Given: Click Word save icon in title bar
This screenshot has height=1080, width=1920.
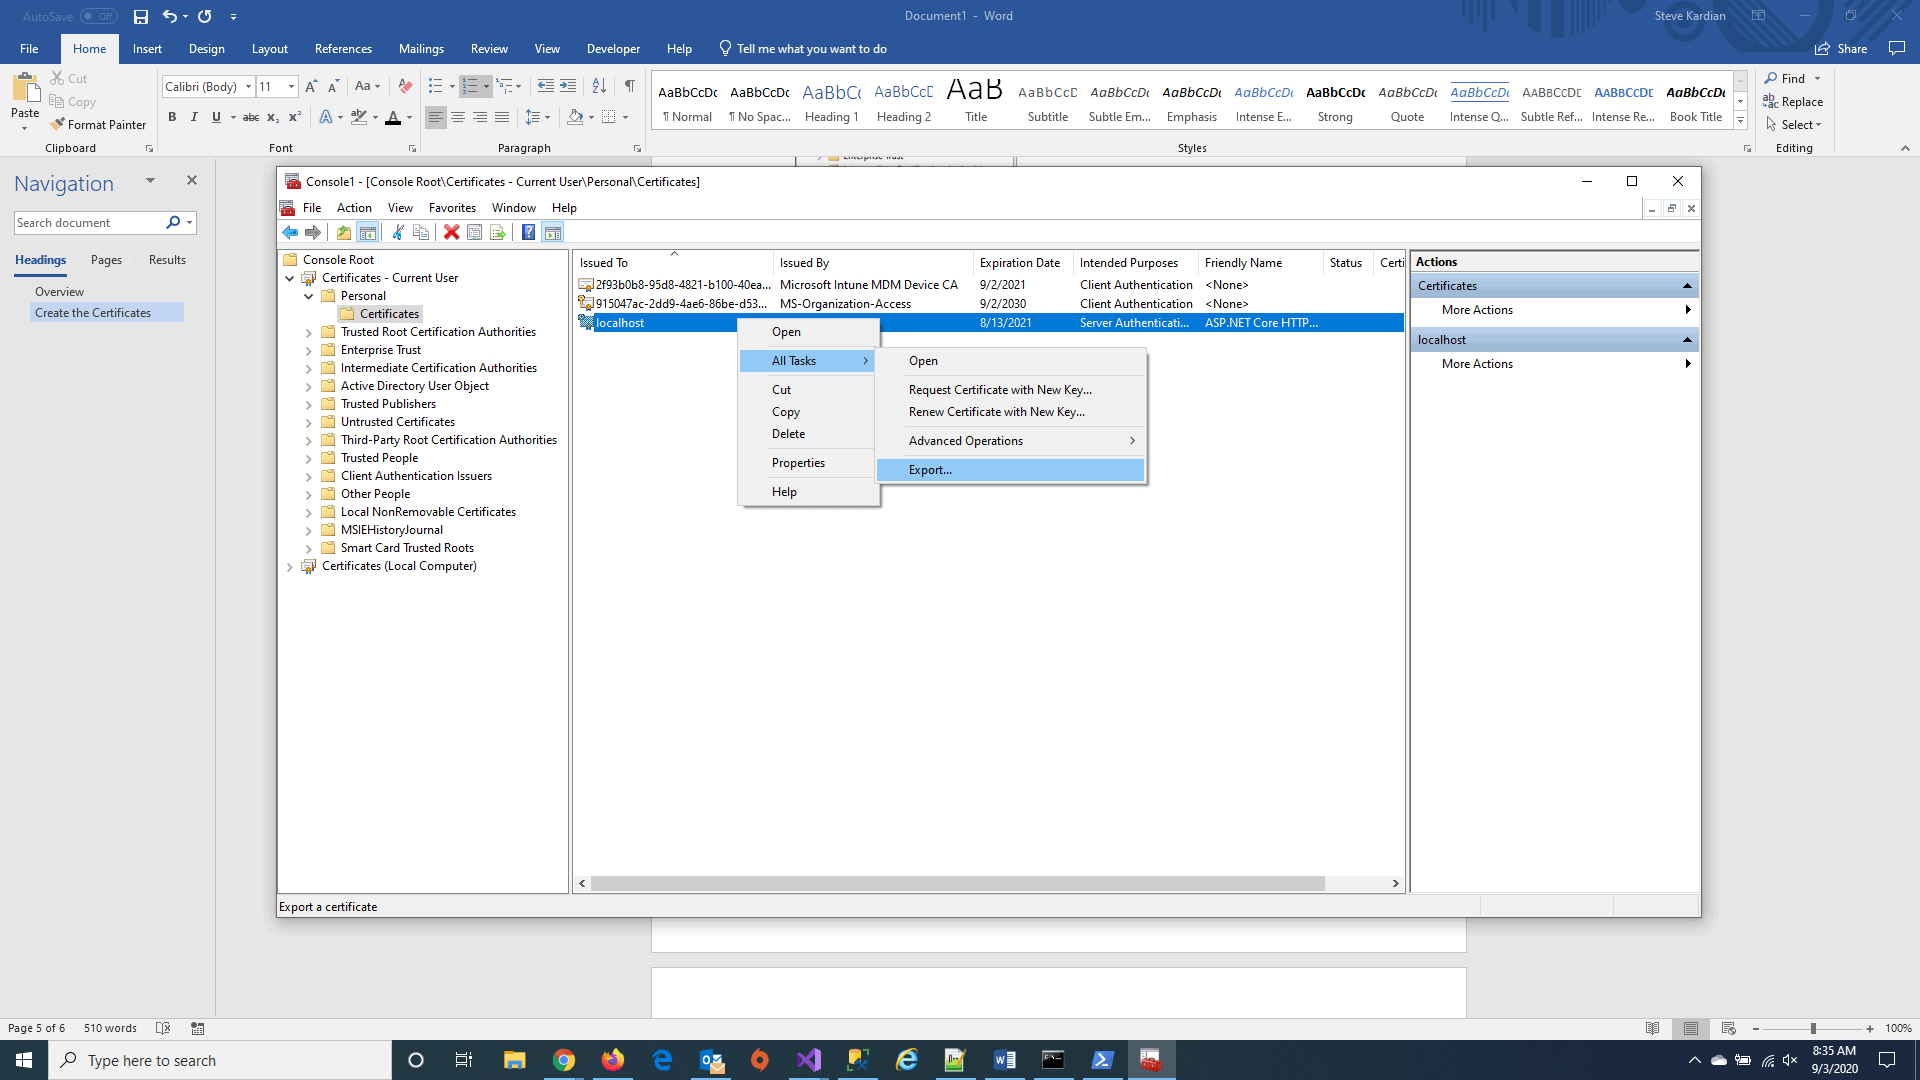Looking at the screenshot, I should tap(141, 16).
